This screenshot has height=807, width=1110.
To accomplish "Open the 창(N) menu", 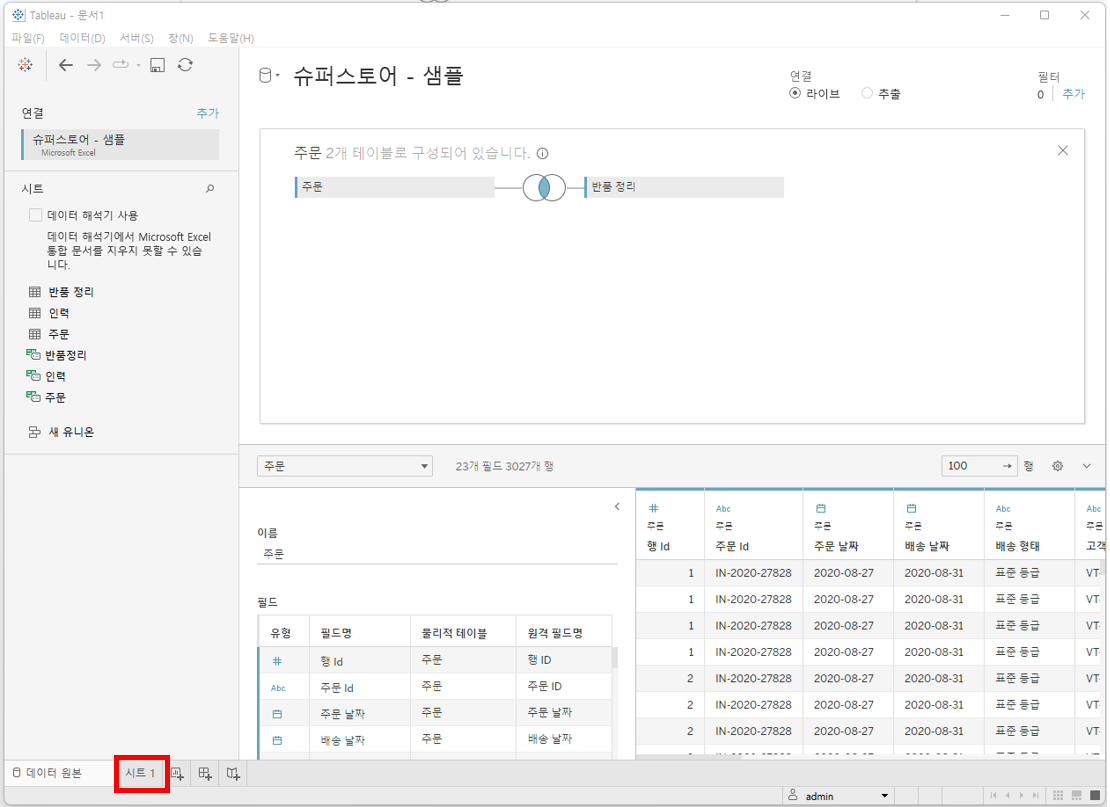I will 181,38.
